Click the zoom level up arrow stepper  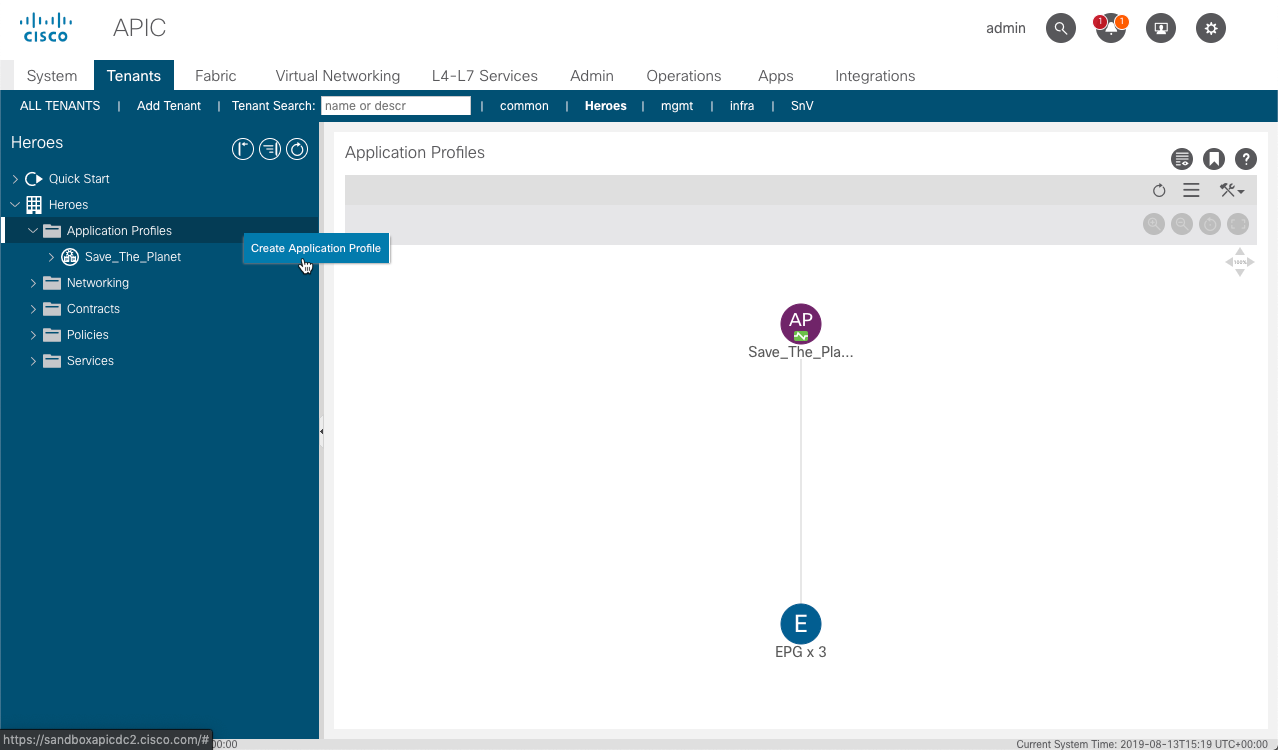click(1239, 252)
